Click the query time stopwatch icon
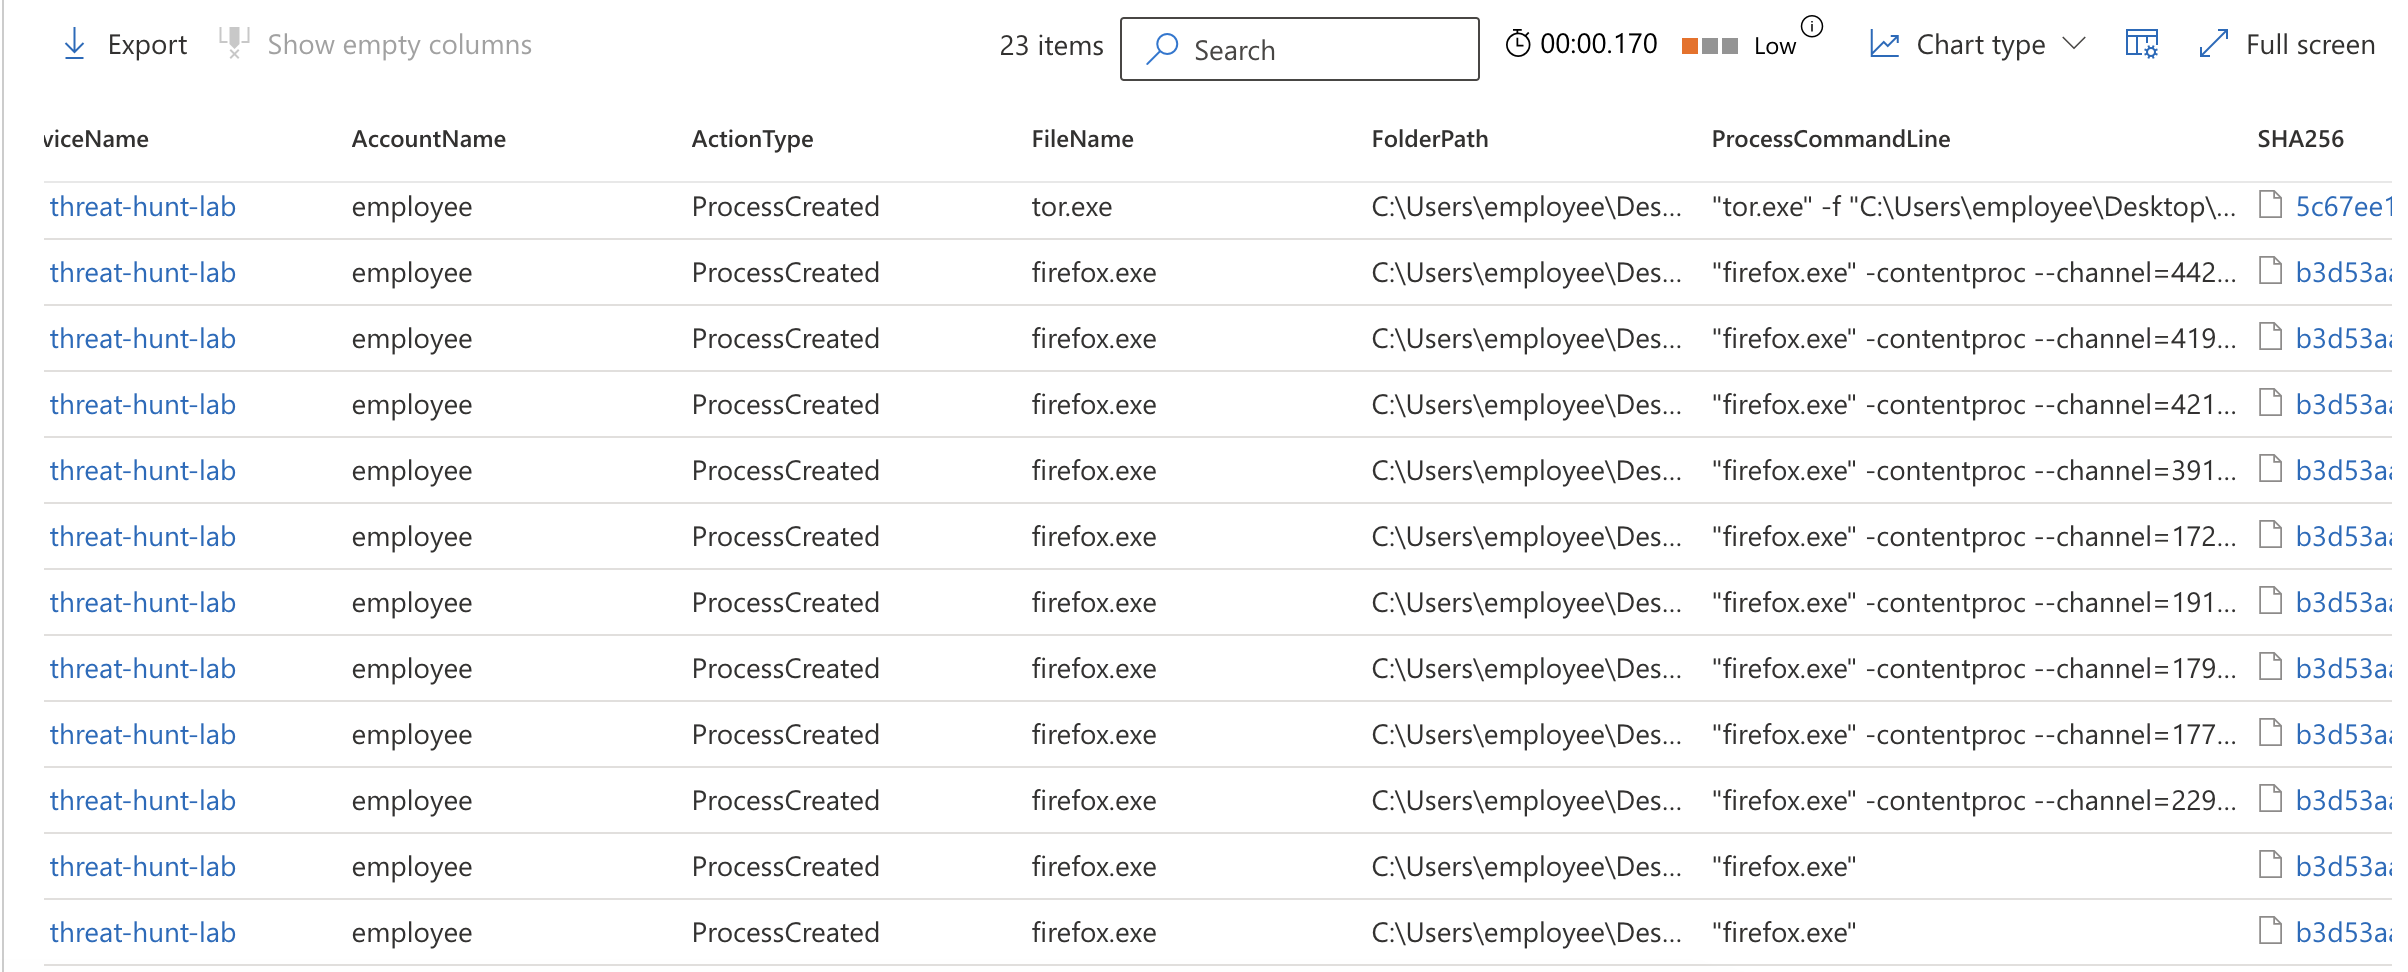The width and height of the screenshot is (2408, 972). tap(1518, 44)
